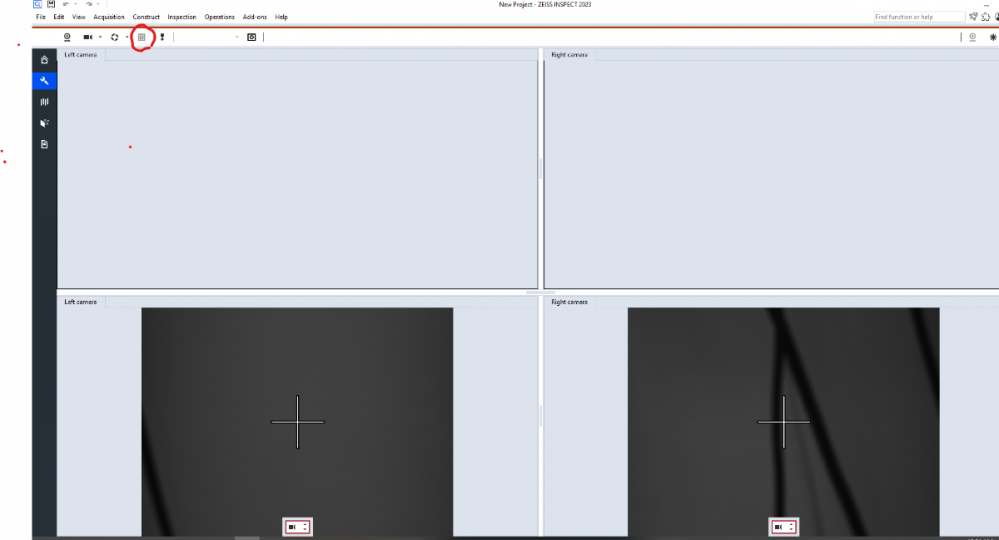This screenshot has width=999, height=540.
Task: Click the left camera live image crosshair
Action: click(x=298, y=422)
